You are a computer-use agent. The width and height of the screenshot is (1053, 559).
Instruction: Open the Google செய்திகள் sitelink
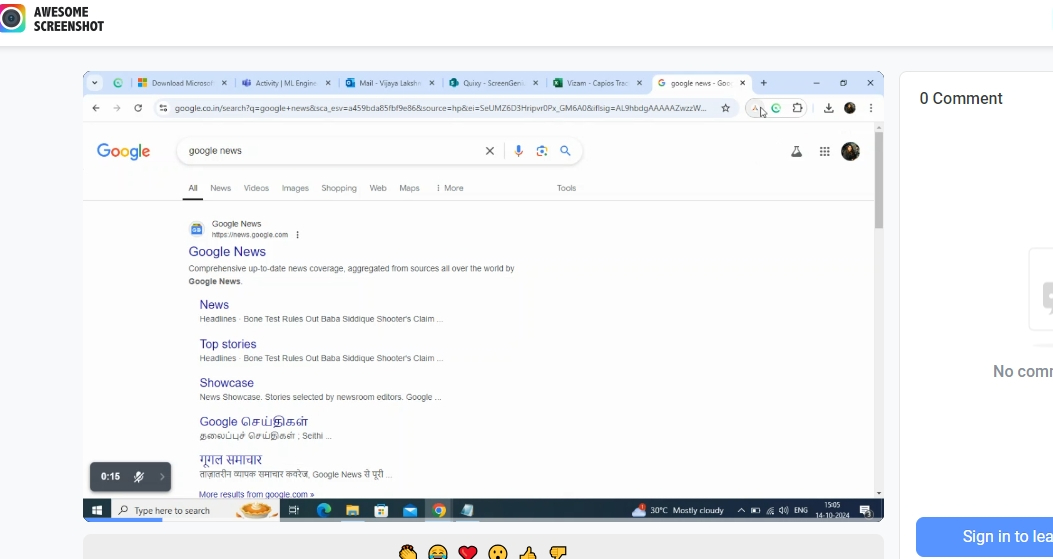coord(254,421)
